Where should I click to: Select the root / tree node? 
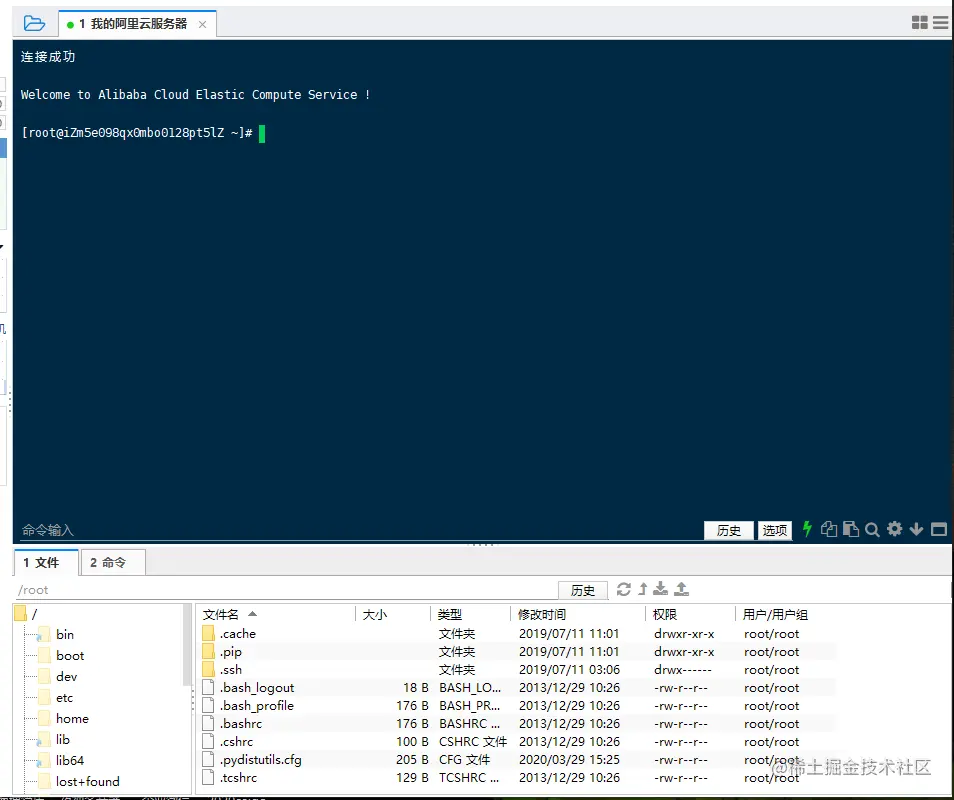coord(26,613)
